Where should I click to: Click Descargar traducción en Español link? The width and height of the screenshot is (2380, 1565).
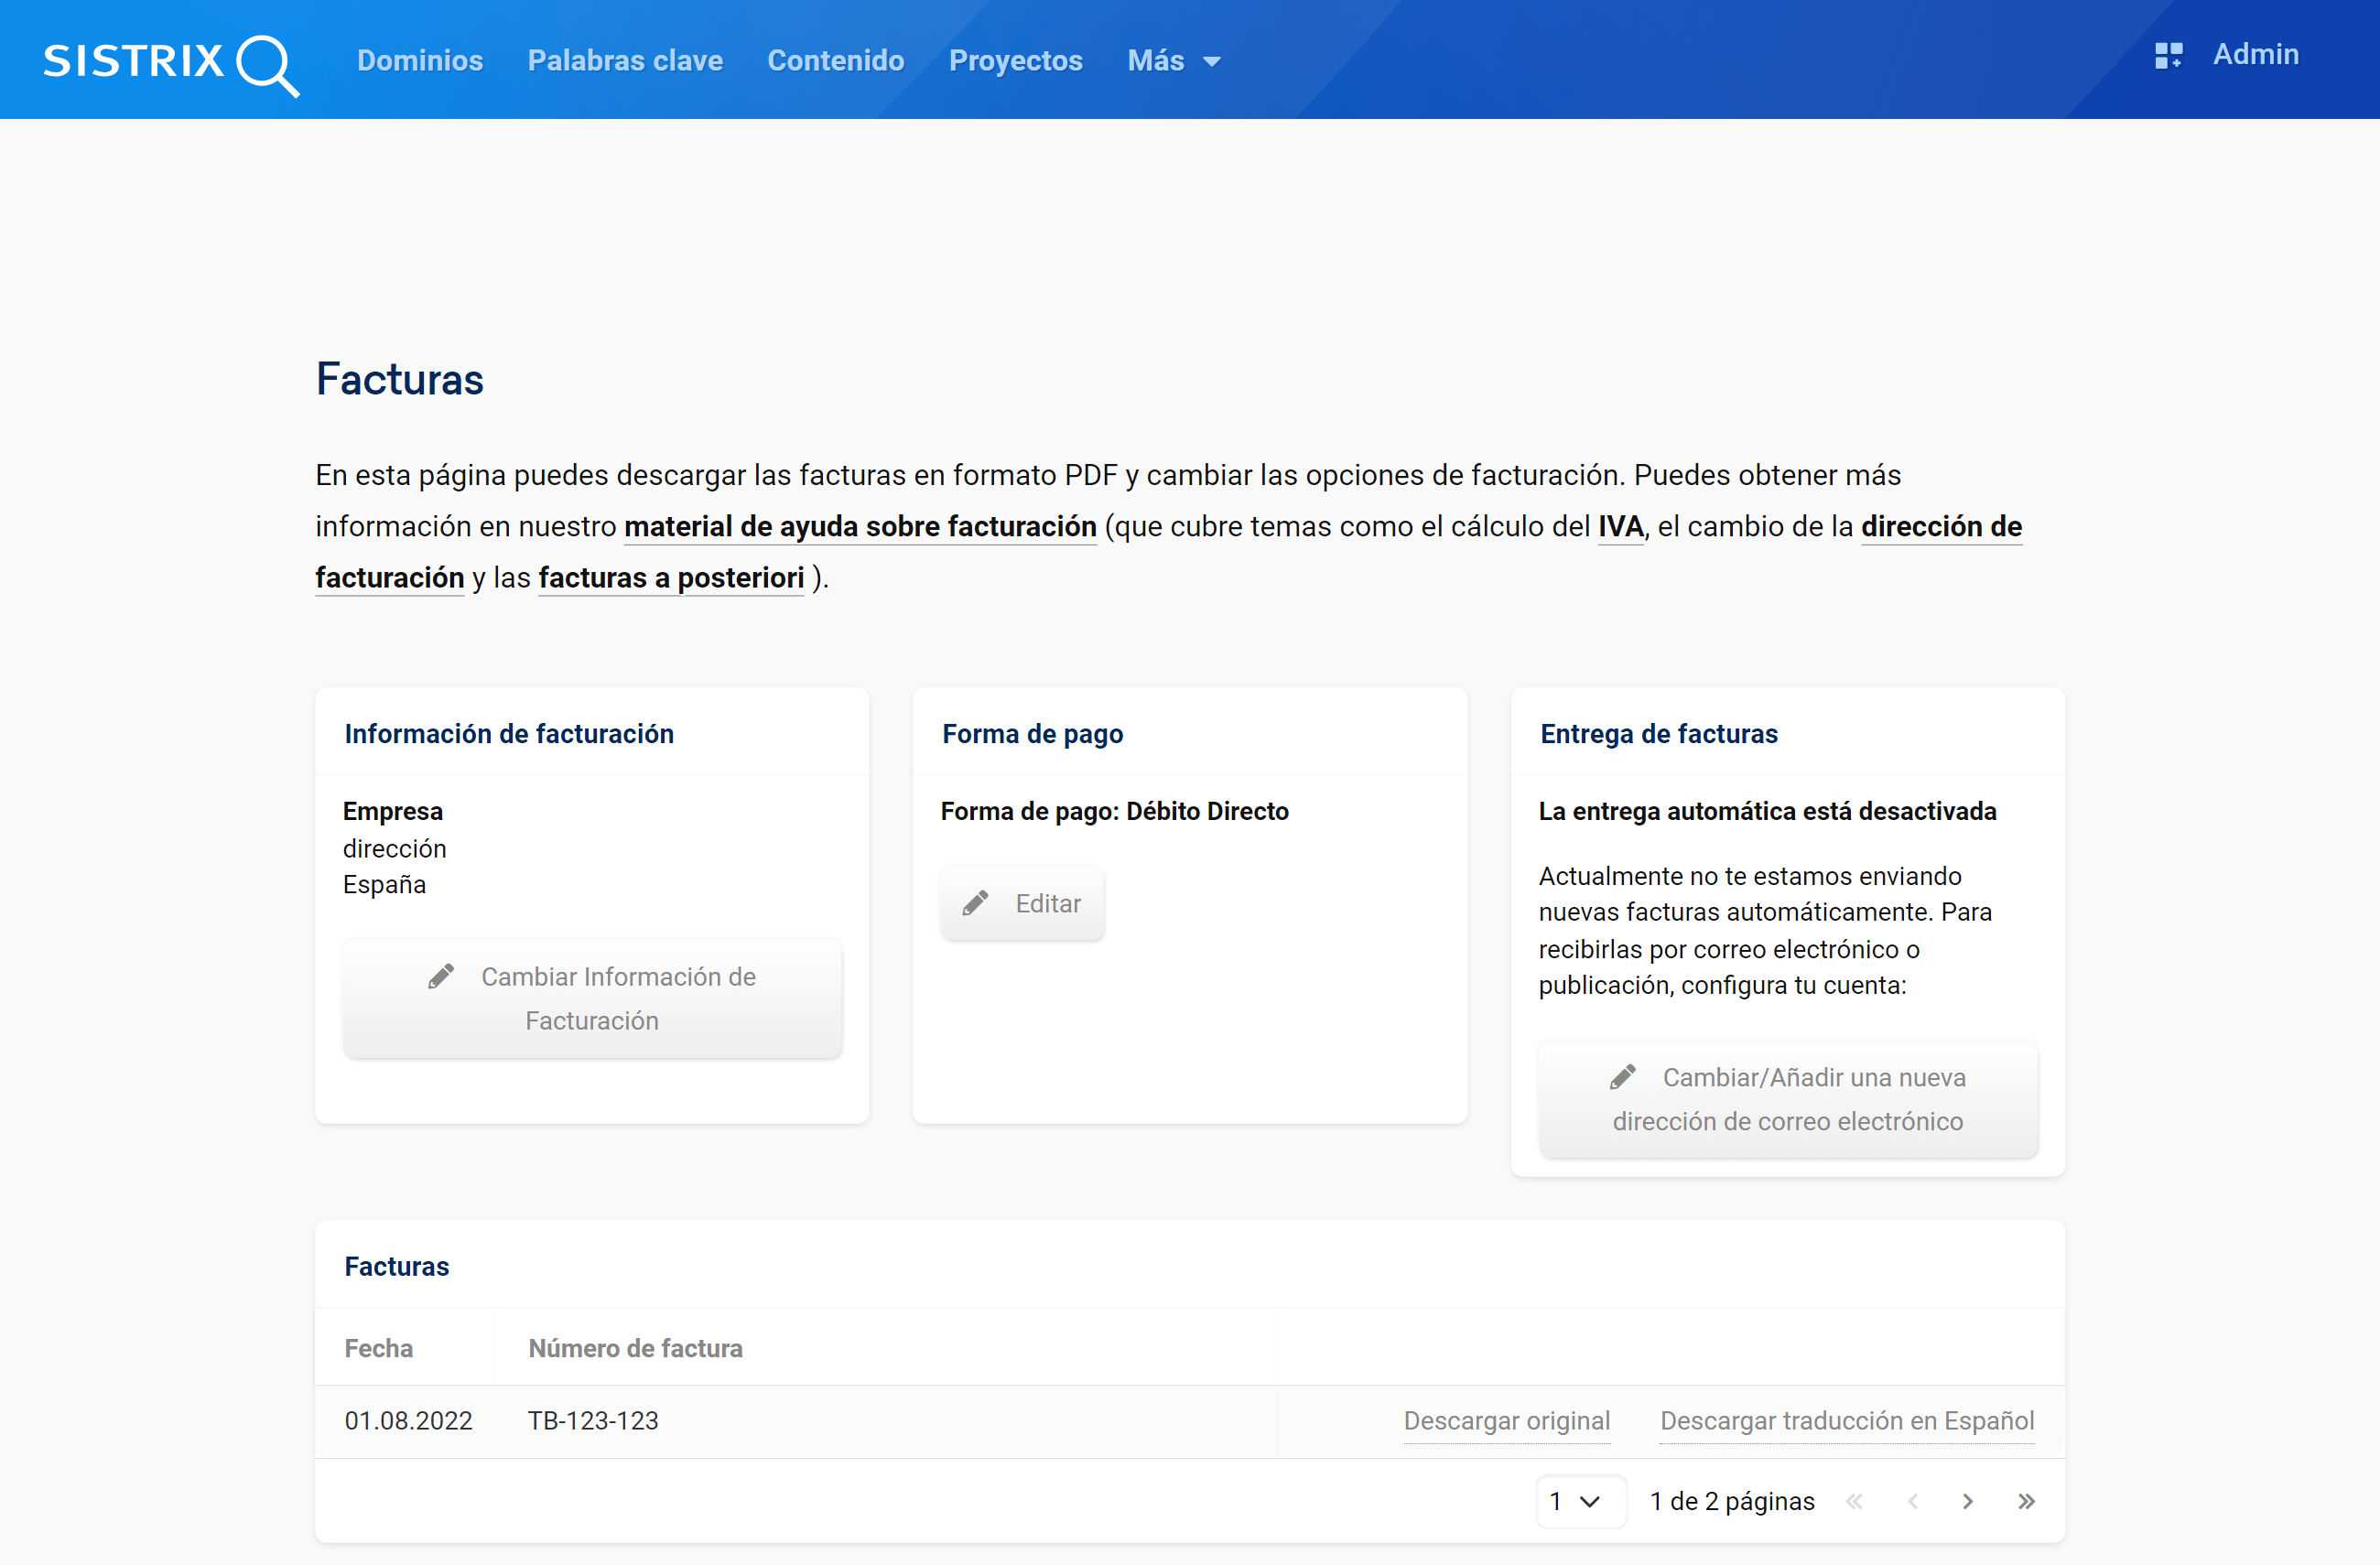click(x=1846, y=1421)
